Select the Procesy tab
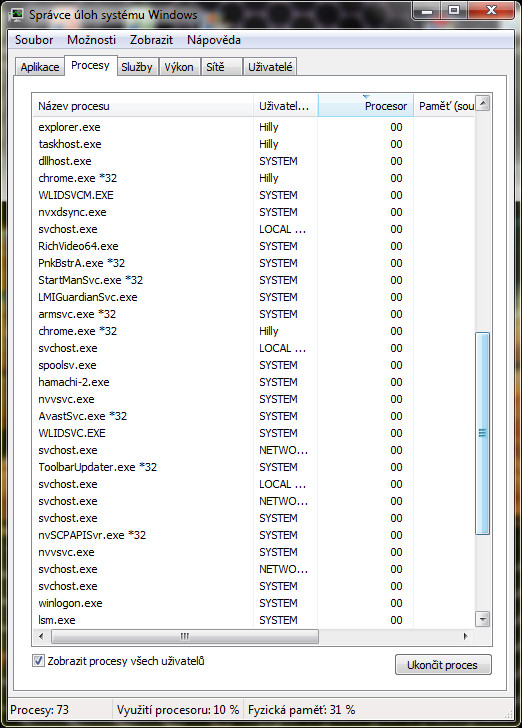Viewport: 522px width, 728px height. click(90, 65)
